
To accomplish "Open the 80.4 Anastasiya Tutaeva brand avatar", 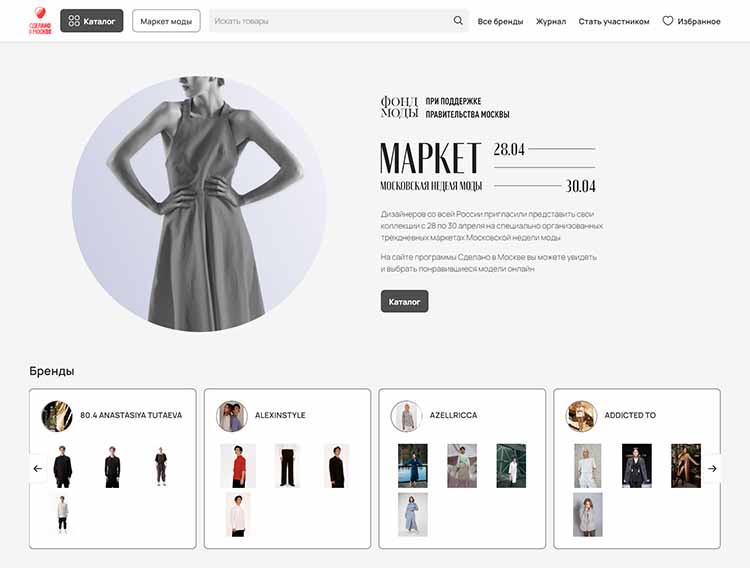I will tap(57, 416).
